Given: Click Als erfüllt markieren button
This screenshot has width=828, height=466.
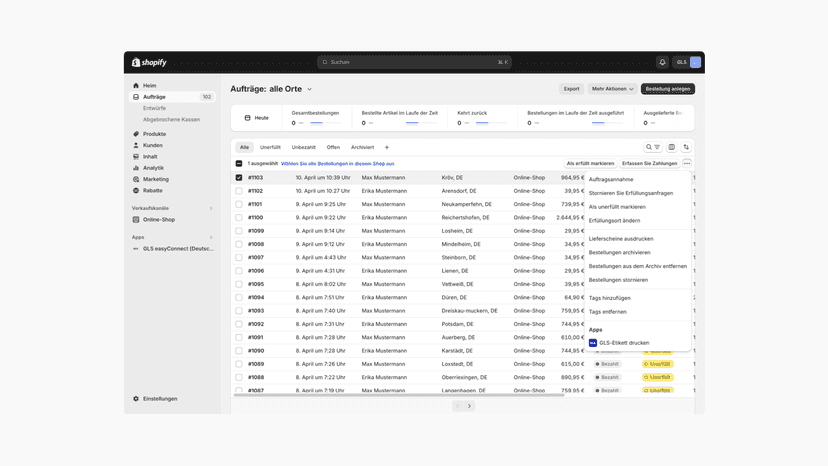Looking at the screenshot, I should click(x=590, y=164).
